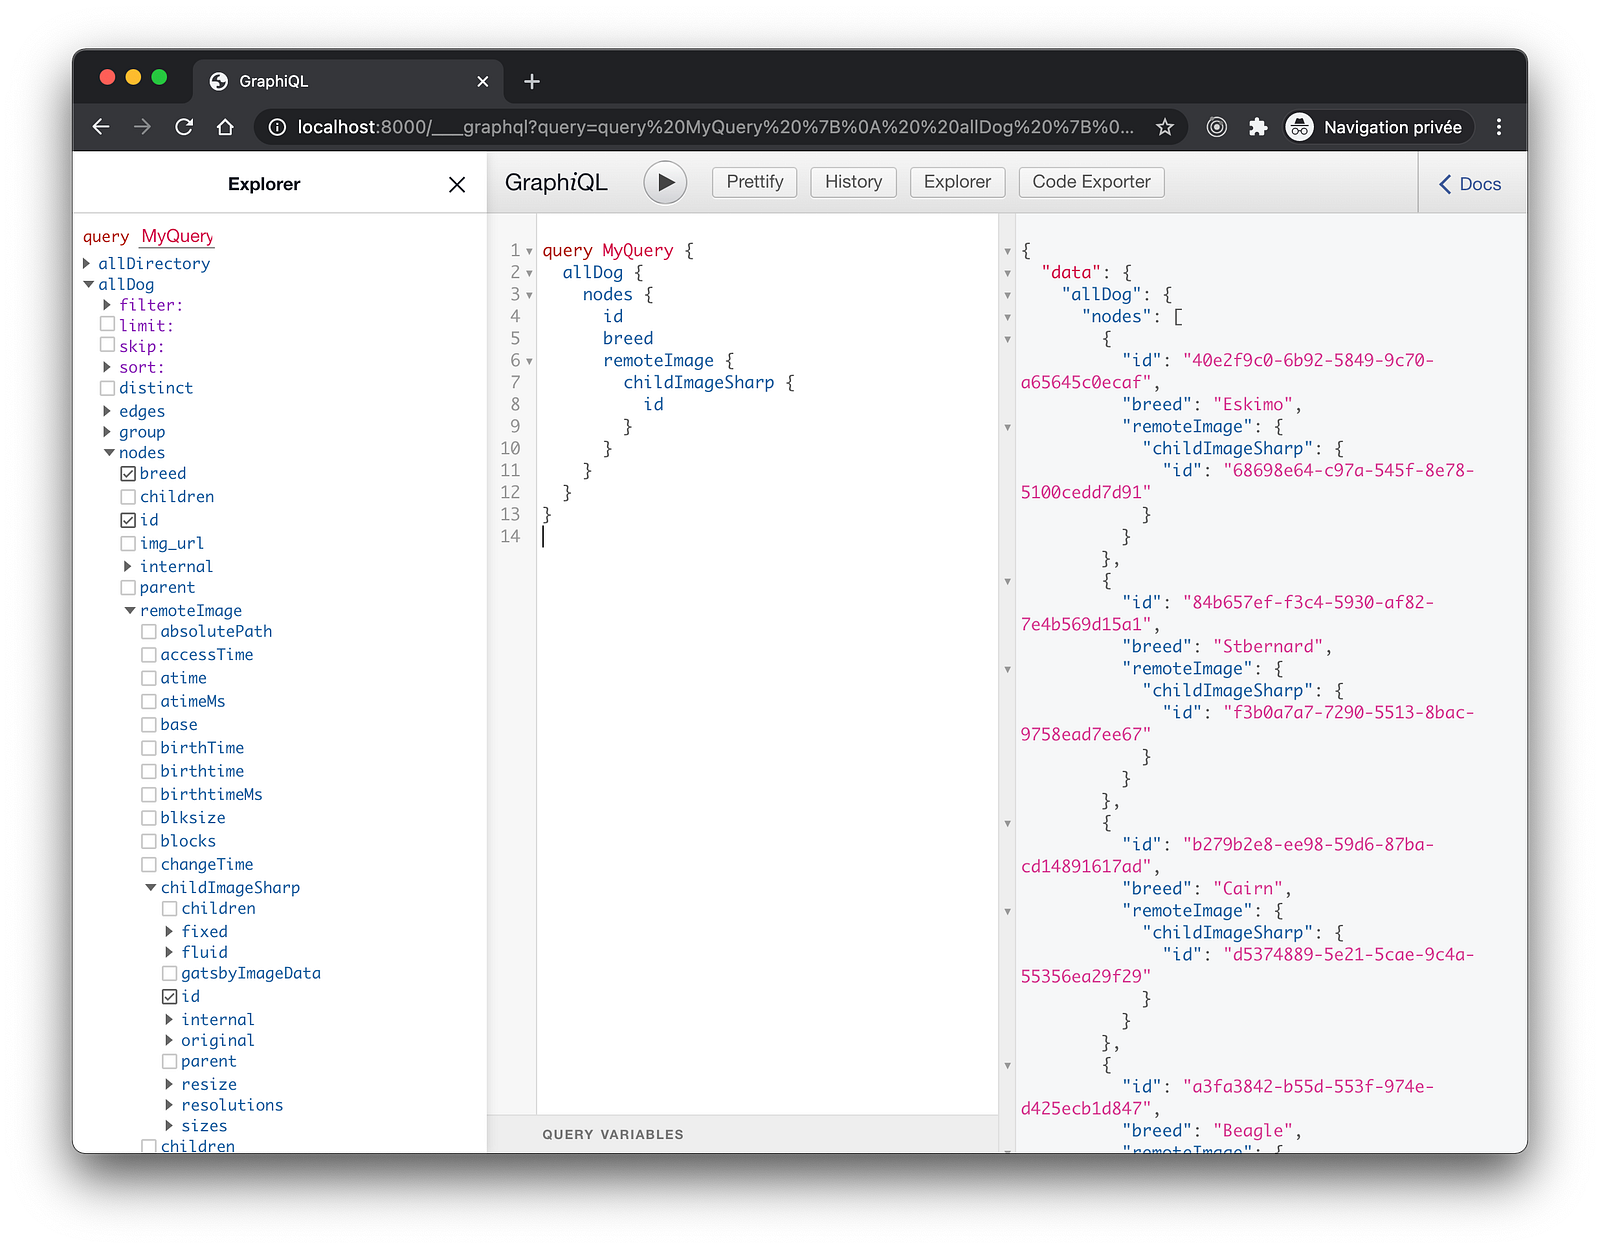
Task: Collapse the childImageSharp node in Explorer
Action: pyautogui.click(x=151, y=888)
